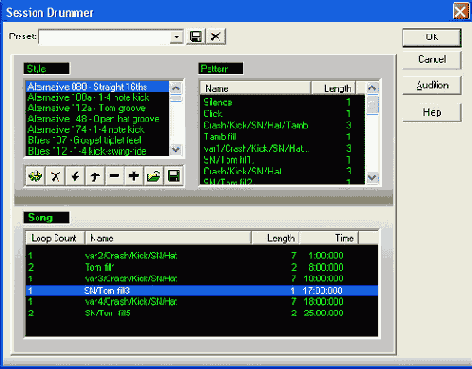Select var4/Crash/Kick/SN/Hat row in Song list
The height and width of the screenshot is (369, 472).
(x=202, y=302)
